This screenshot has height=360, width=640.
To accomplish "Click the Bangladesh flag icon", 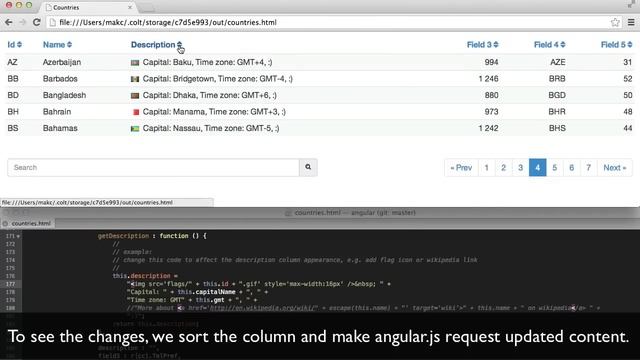I will point(135,96).
